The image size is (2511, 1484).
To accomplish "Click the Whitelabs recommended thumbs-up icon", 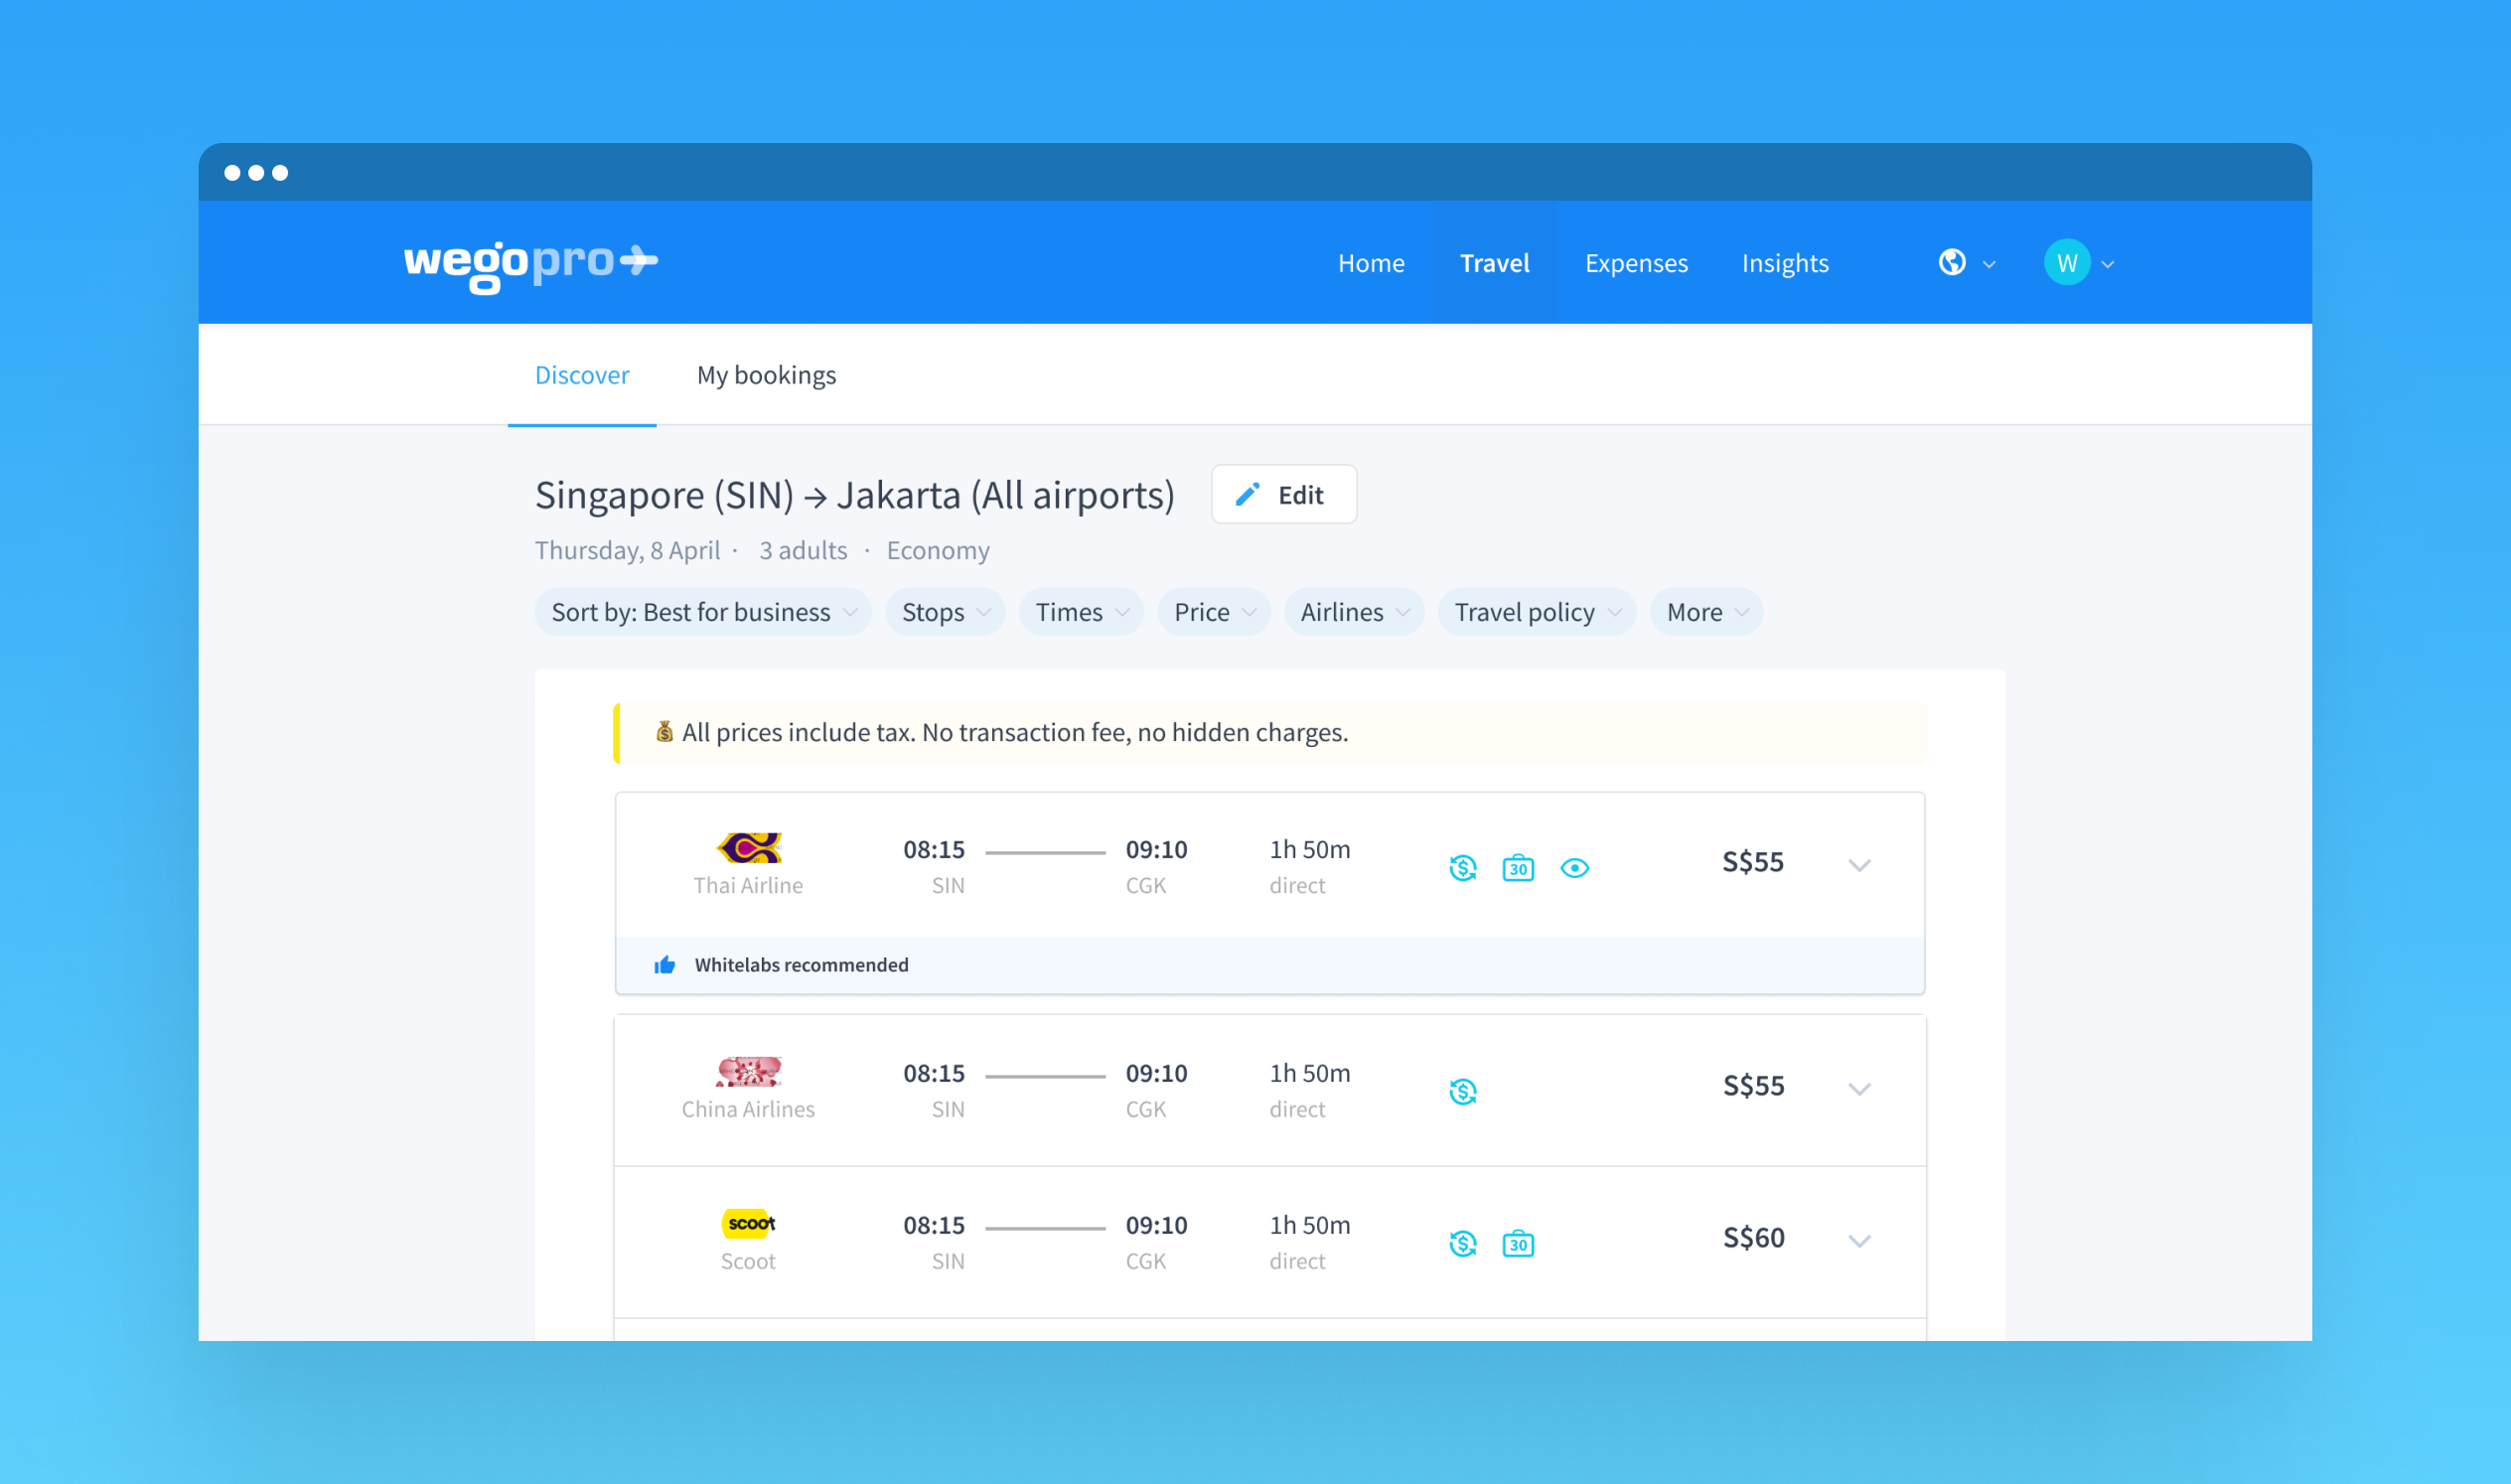I will (665, 964).
